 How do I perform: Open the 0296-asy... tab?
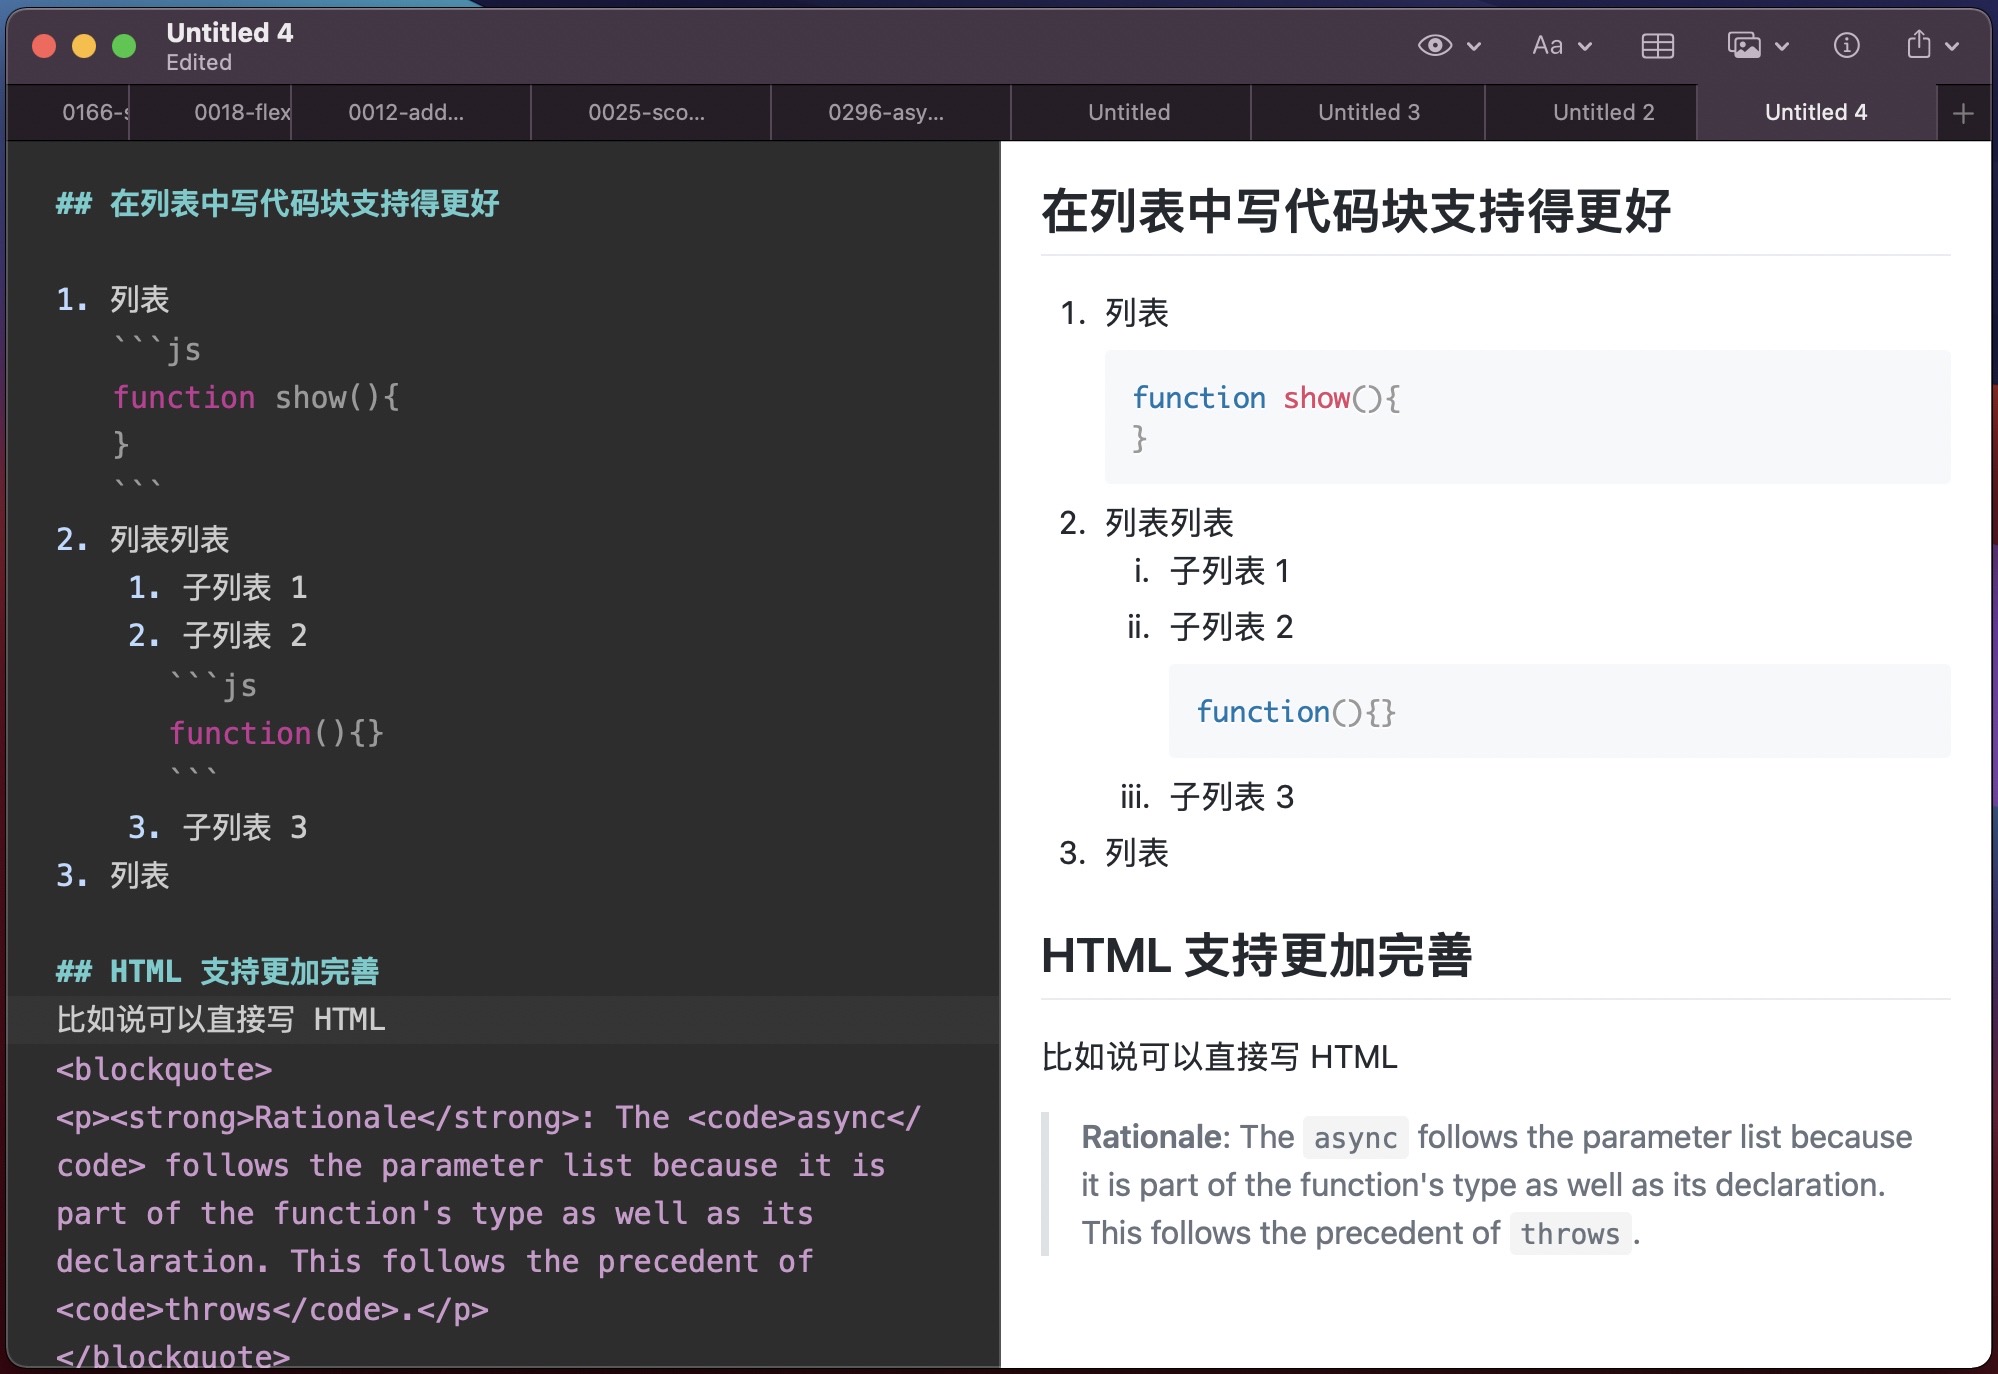885,113
